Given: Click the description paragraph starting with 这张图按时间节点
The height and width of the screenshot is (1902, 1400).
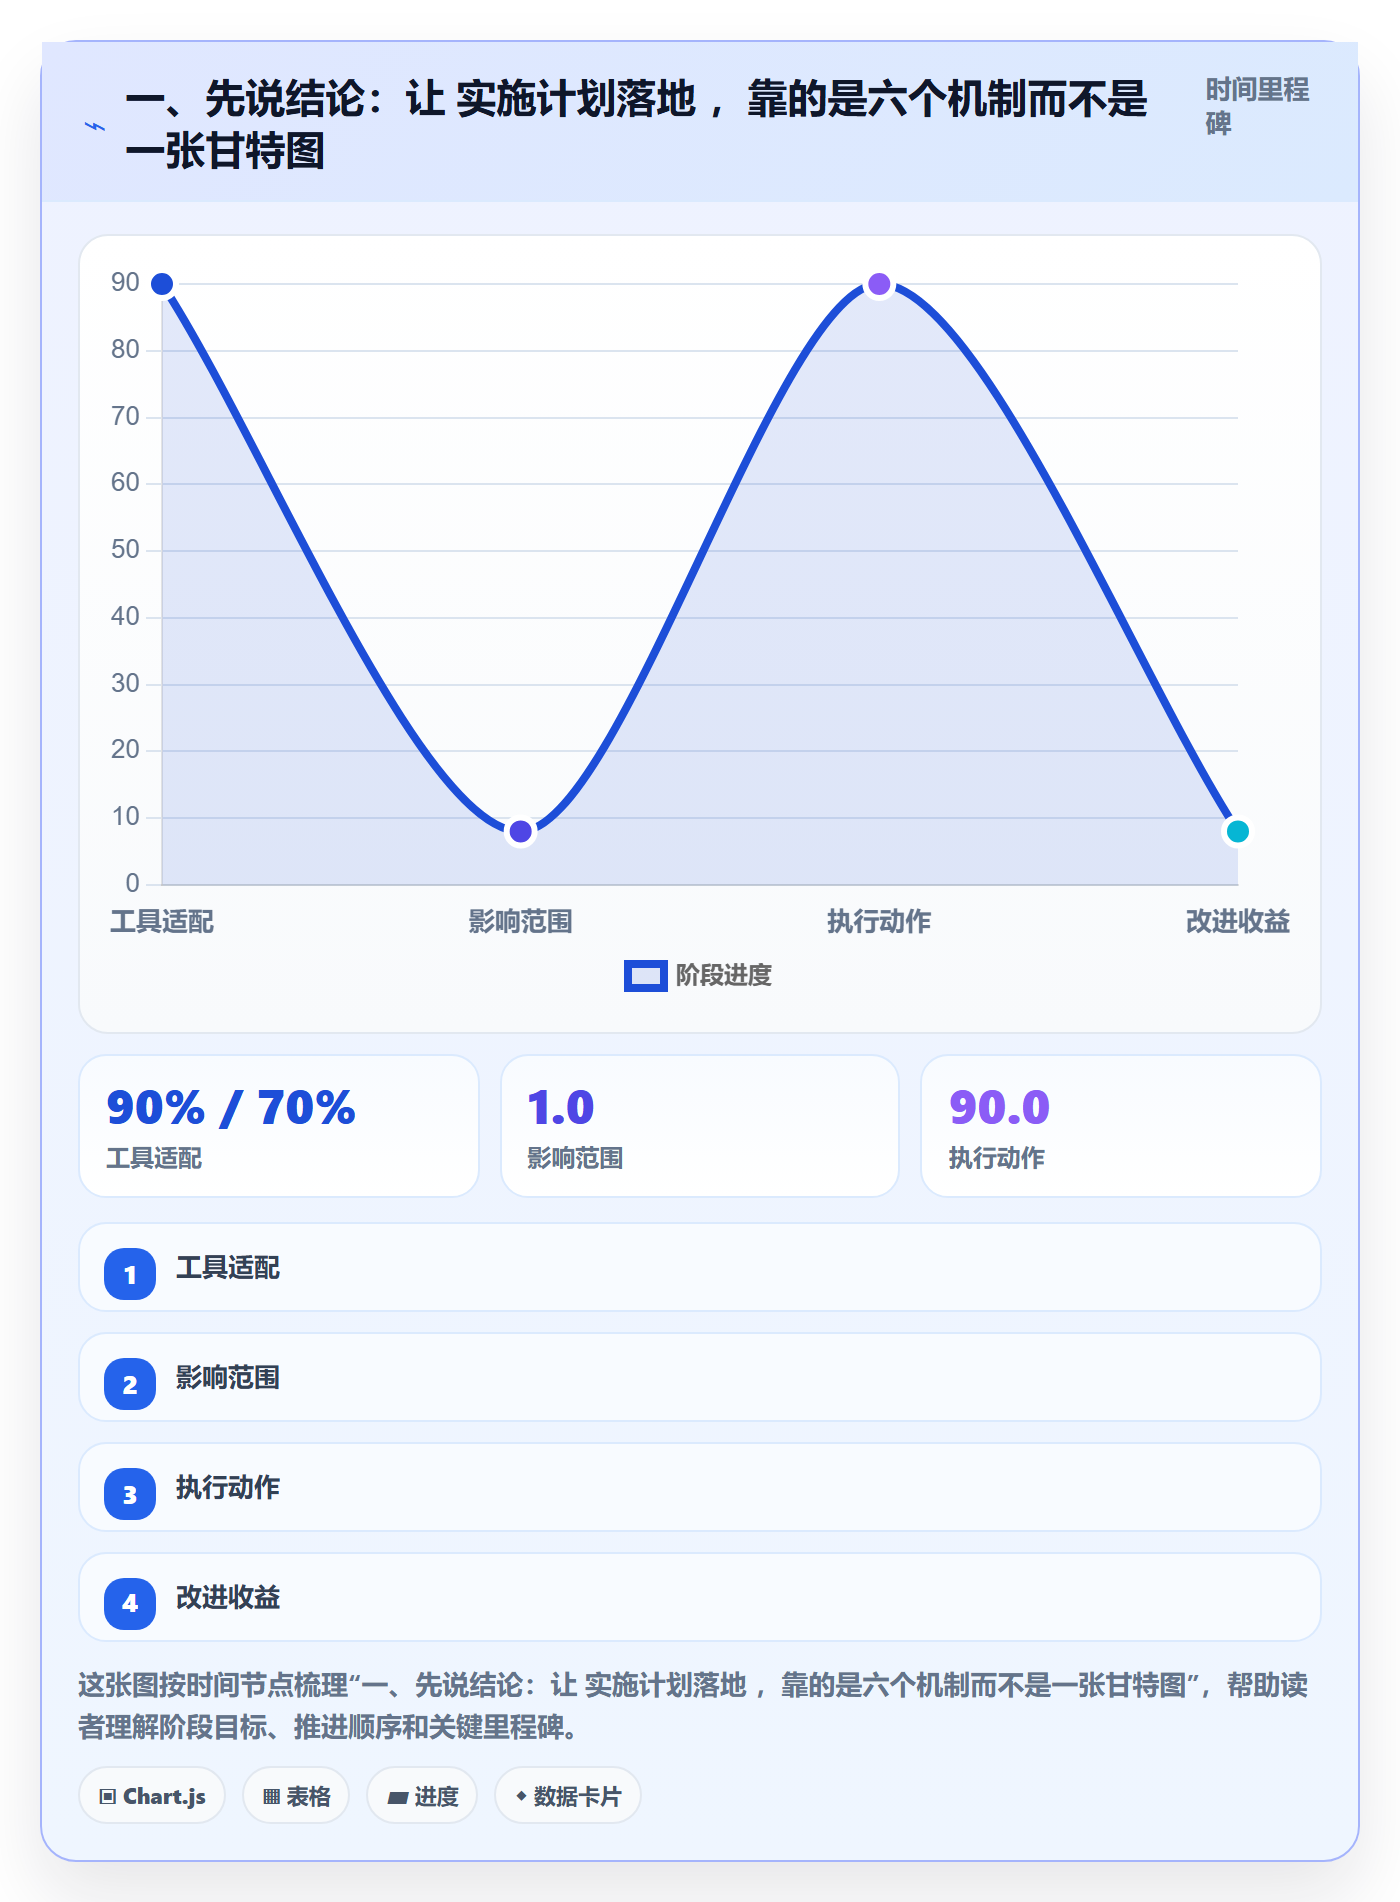Looking at the screenshot, I should pos(693,1706).
